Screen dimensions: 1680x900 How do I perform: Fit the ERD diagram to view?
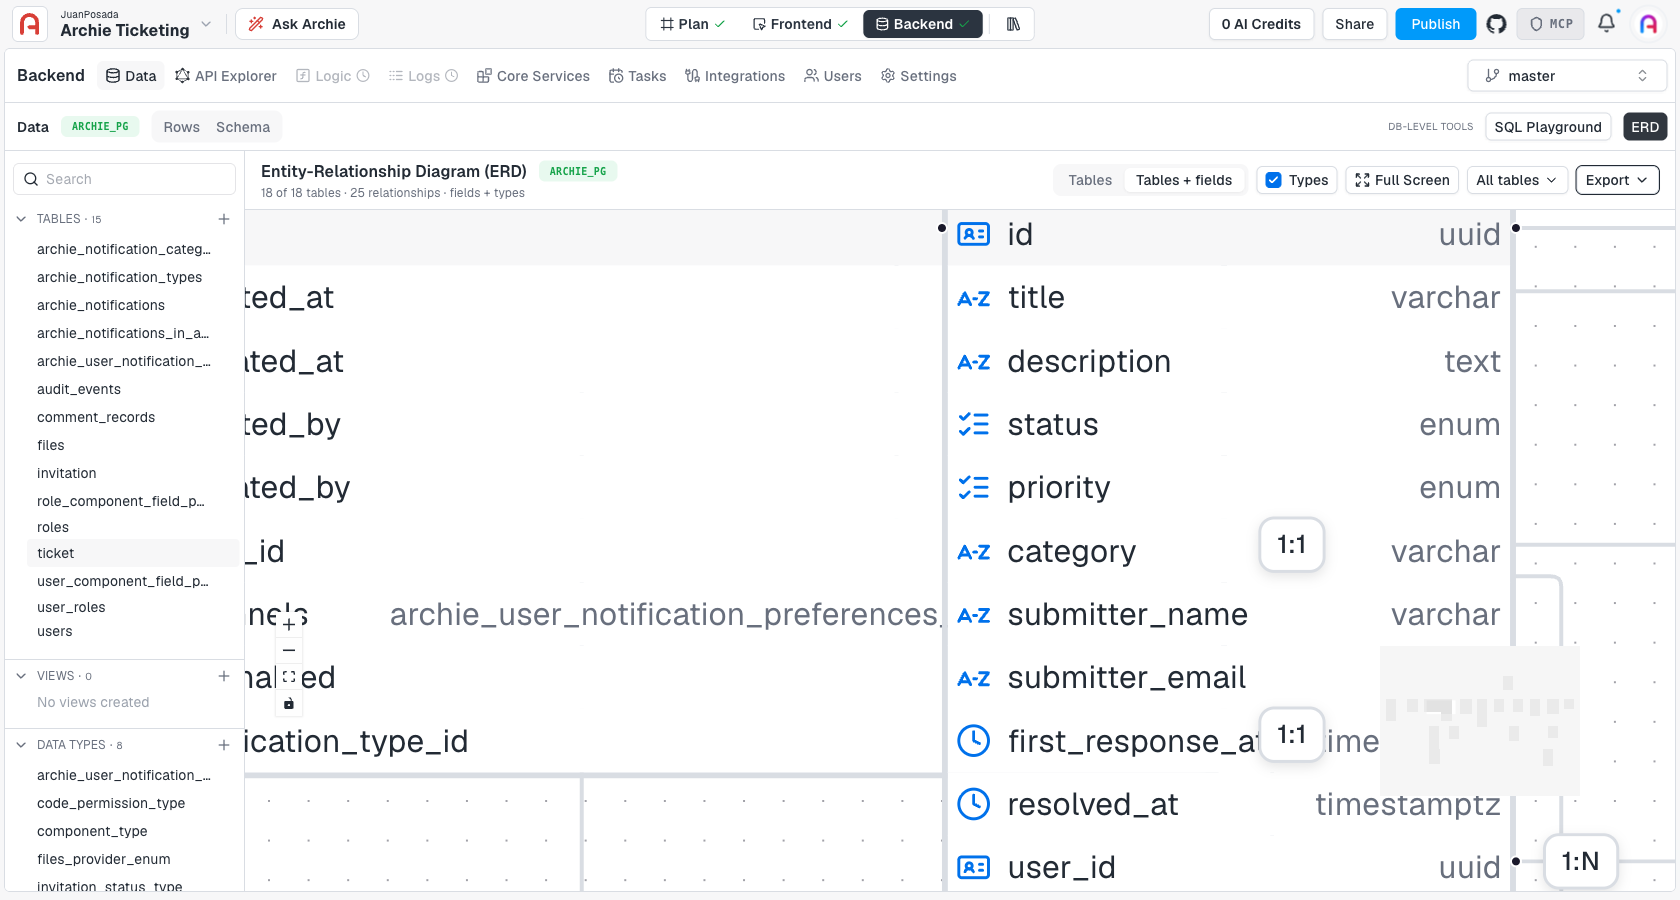click(x=289, y=677)
